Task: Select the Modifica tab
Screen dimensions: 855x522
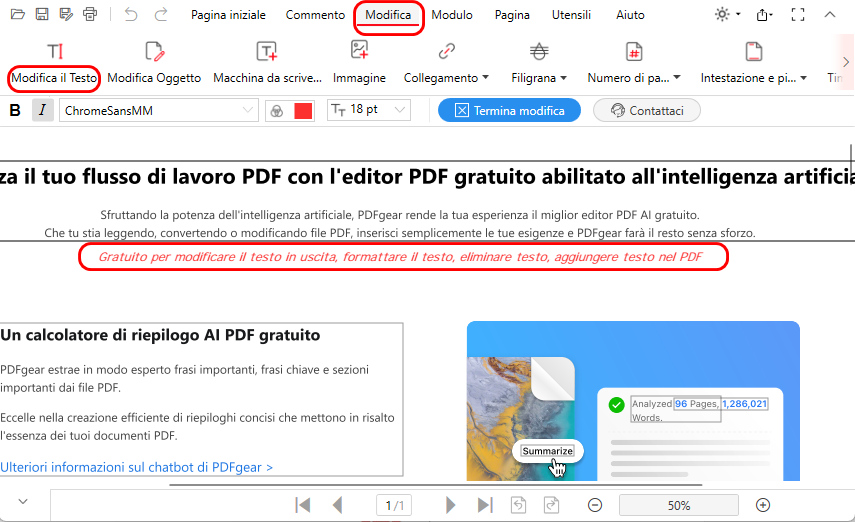Action: click(388, 15)
